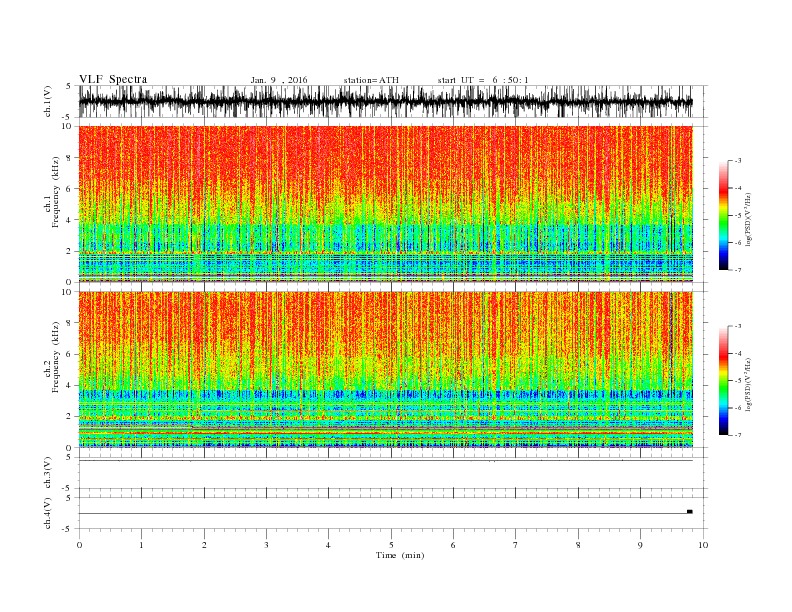Click the "start UT = 6:50:1" header text

(483, 80)
